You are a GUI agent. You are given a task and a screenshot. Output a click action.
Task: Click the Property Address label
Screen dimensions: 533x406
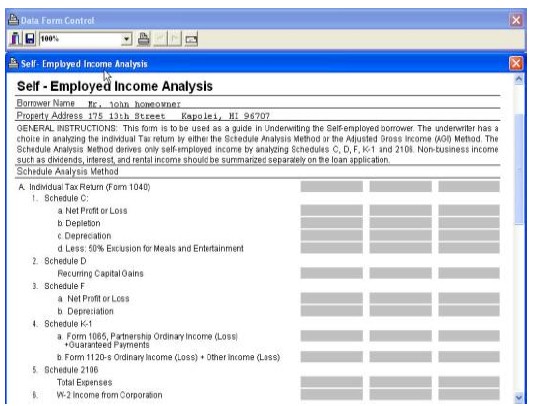50,116
